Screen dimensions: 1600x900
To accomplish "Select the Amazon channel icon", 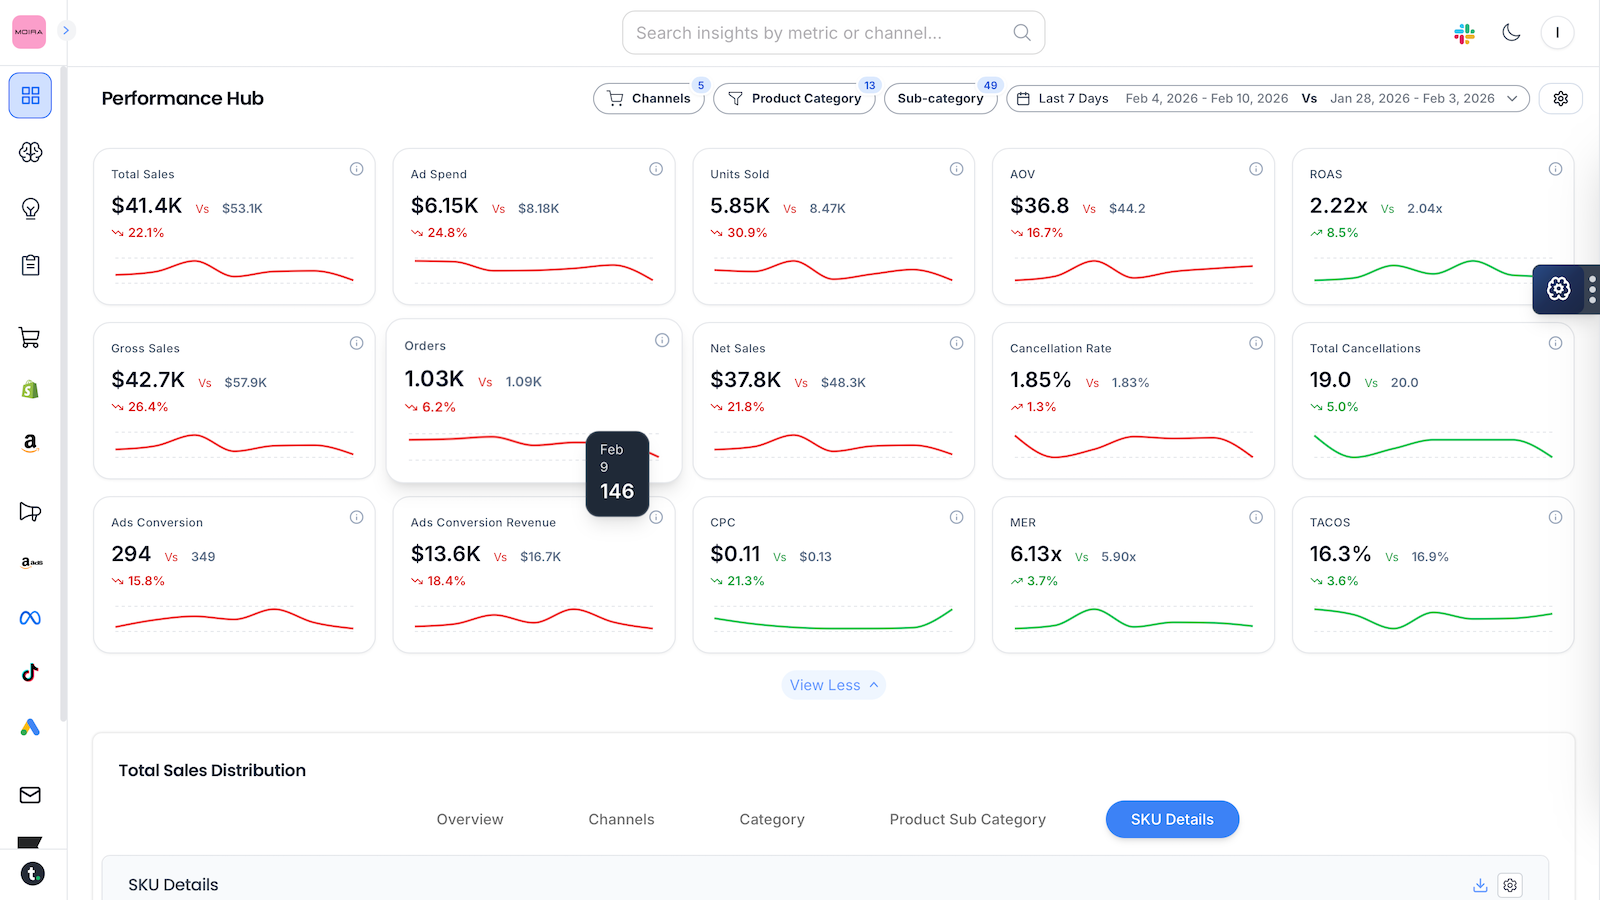I will tap(30, 443).
